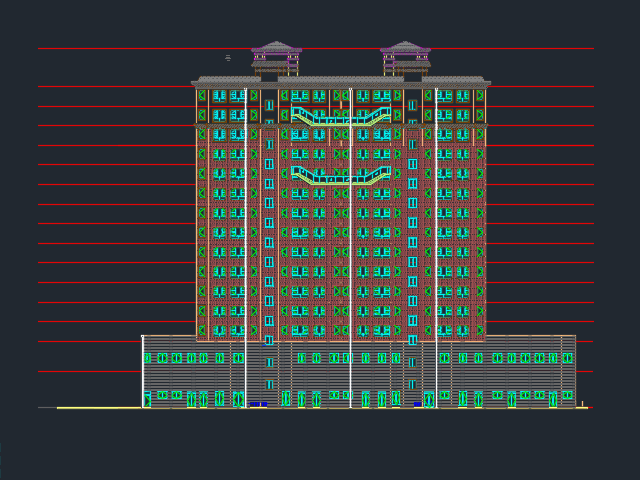Select the right rooftop pavilion tower
The height and width of the screenshot is (480, 640).
(406, 58)
